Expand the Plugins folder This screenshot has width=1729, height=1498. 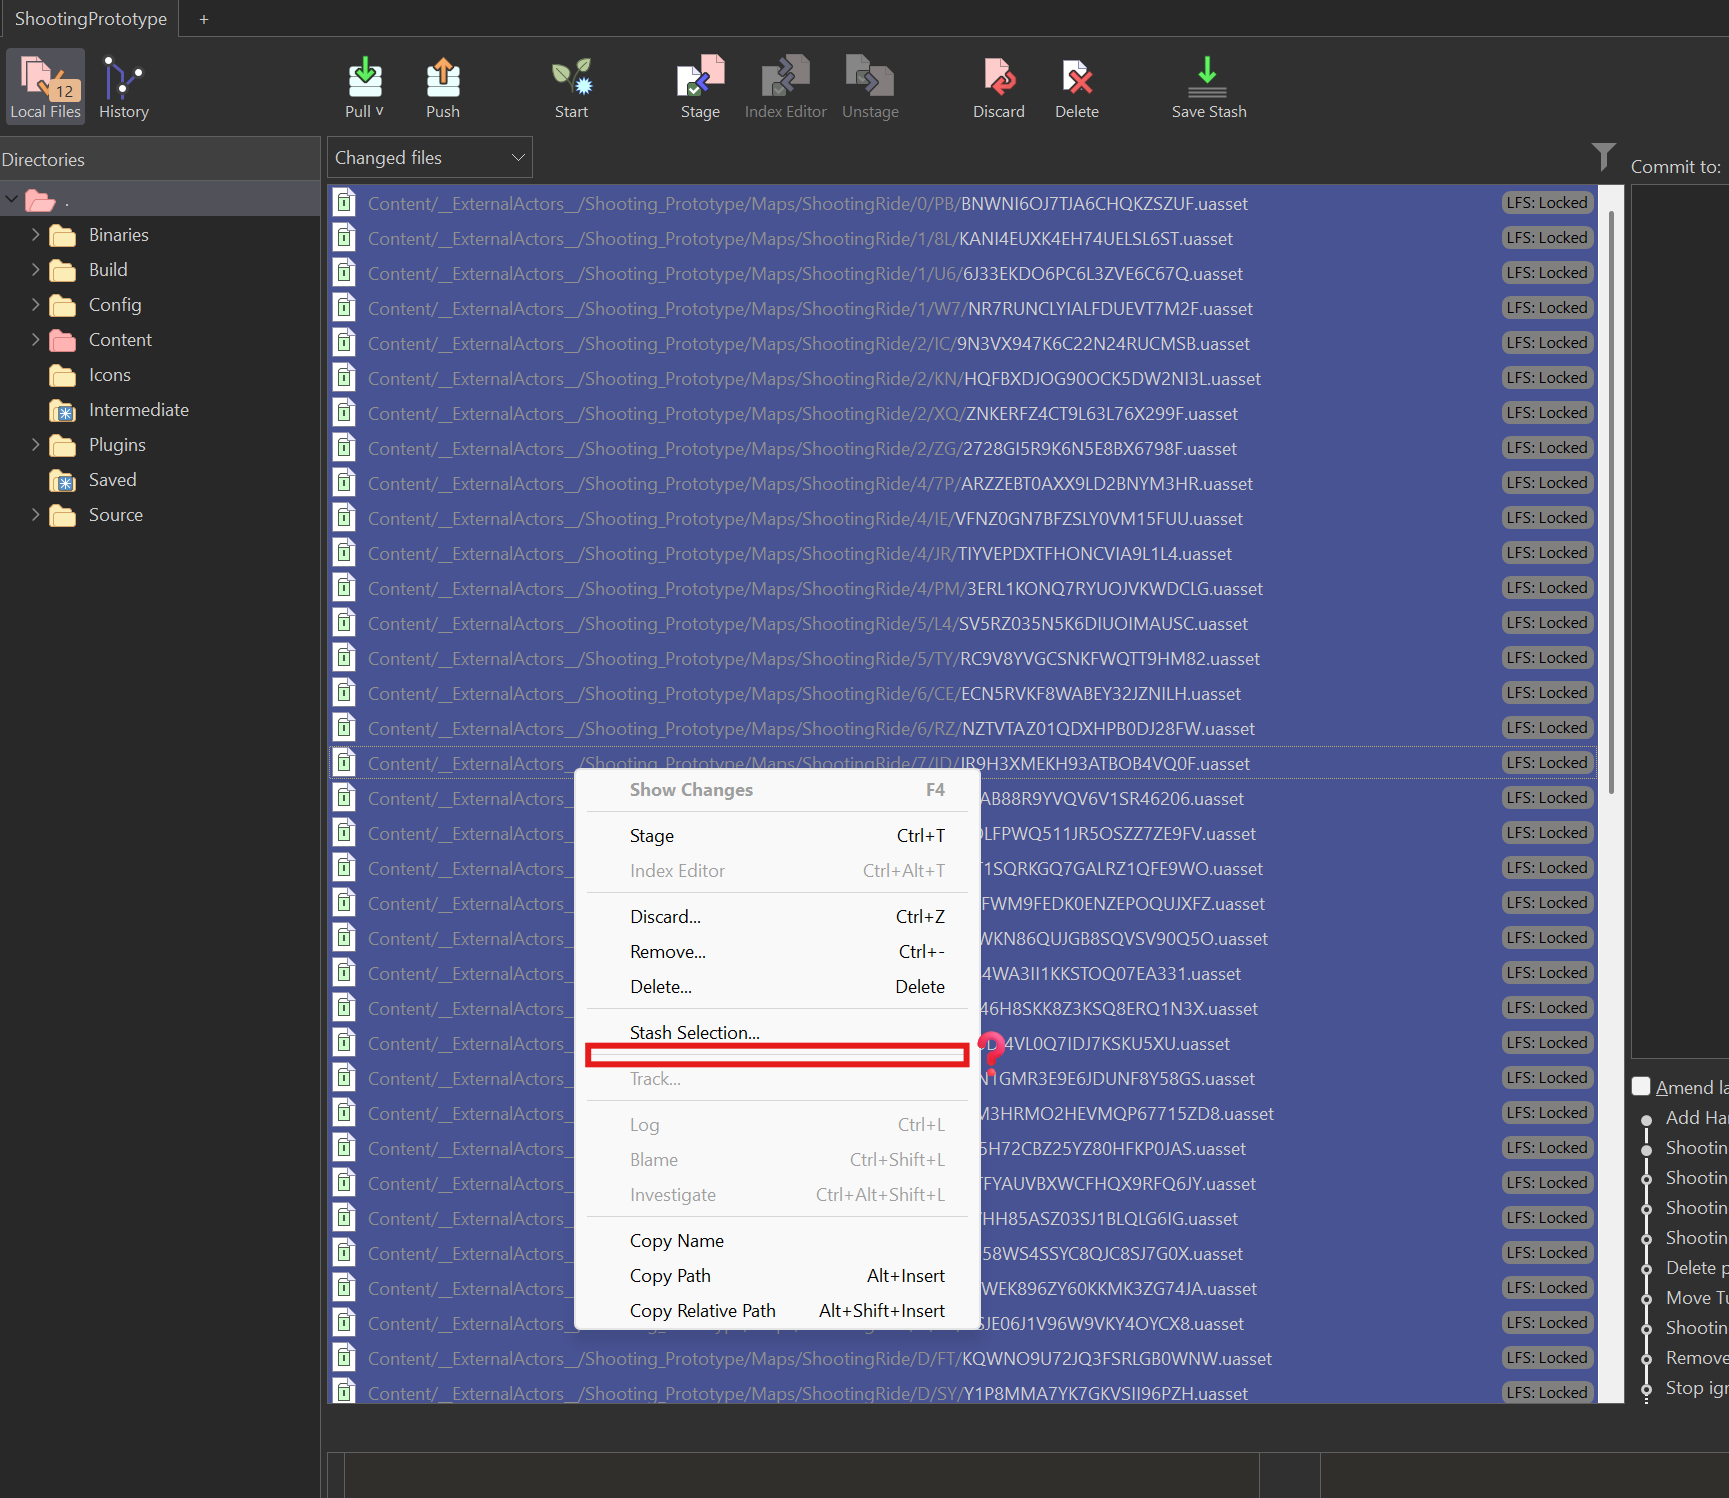point(36,445)
